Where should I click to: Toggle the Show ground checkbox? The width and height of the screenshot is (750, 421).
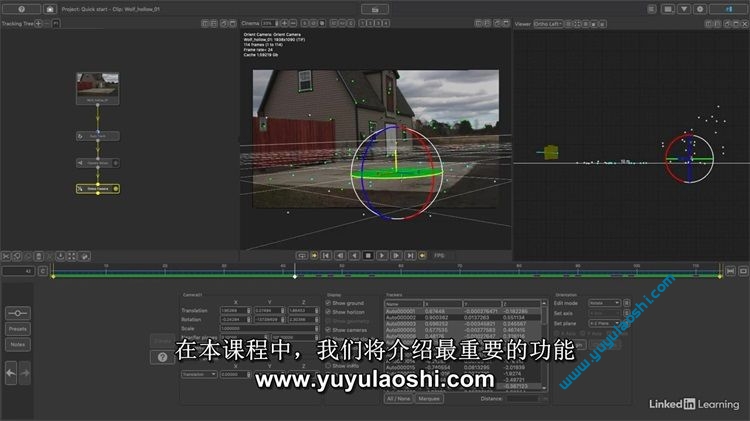tap(328, 303)
